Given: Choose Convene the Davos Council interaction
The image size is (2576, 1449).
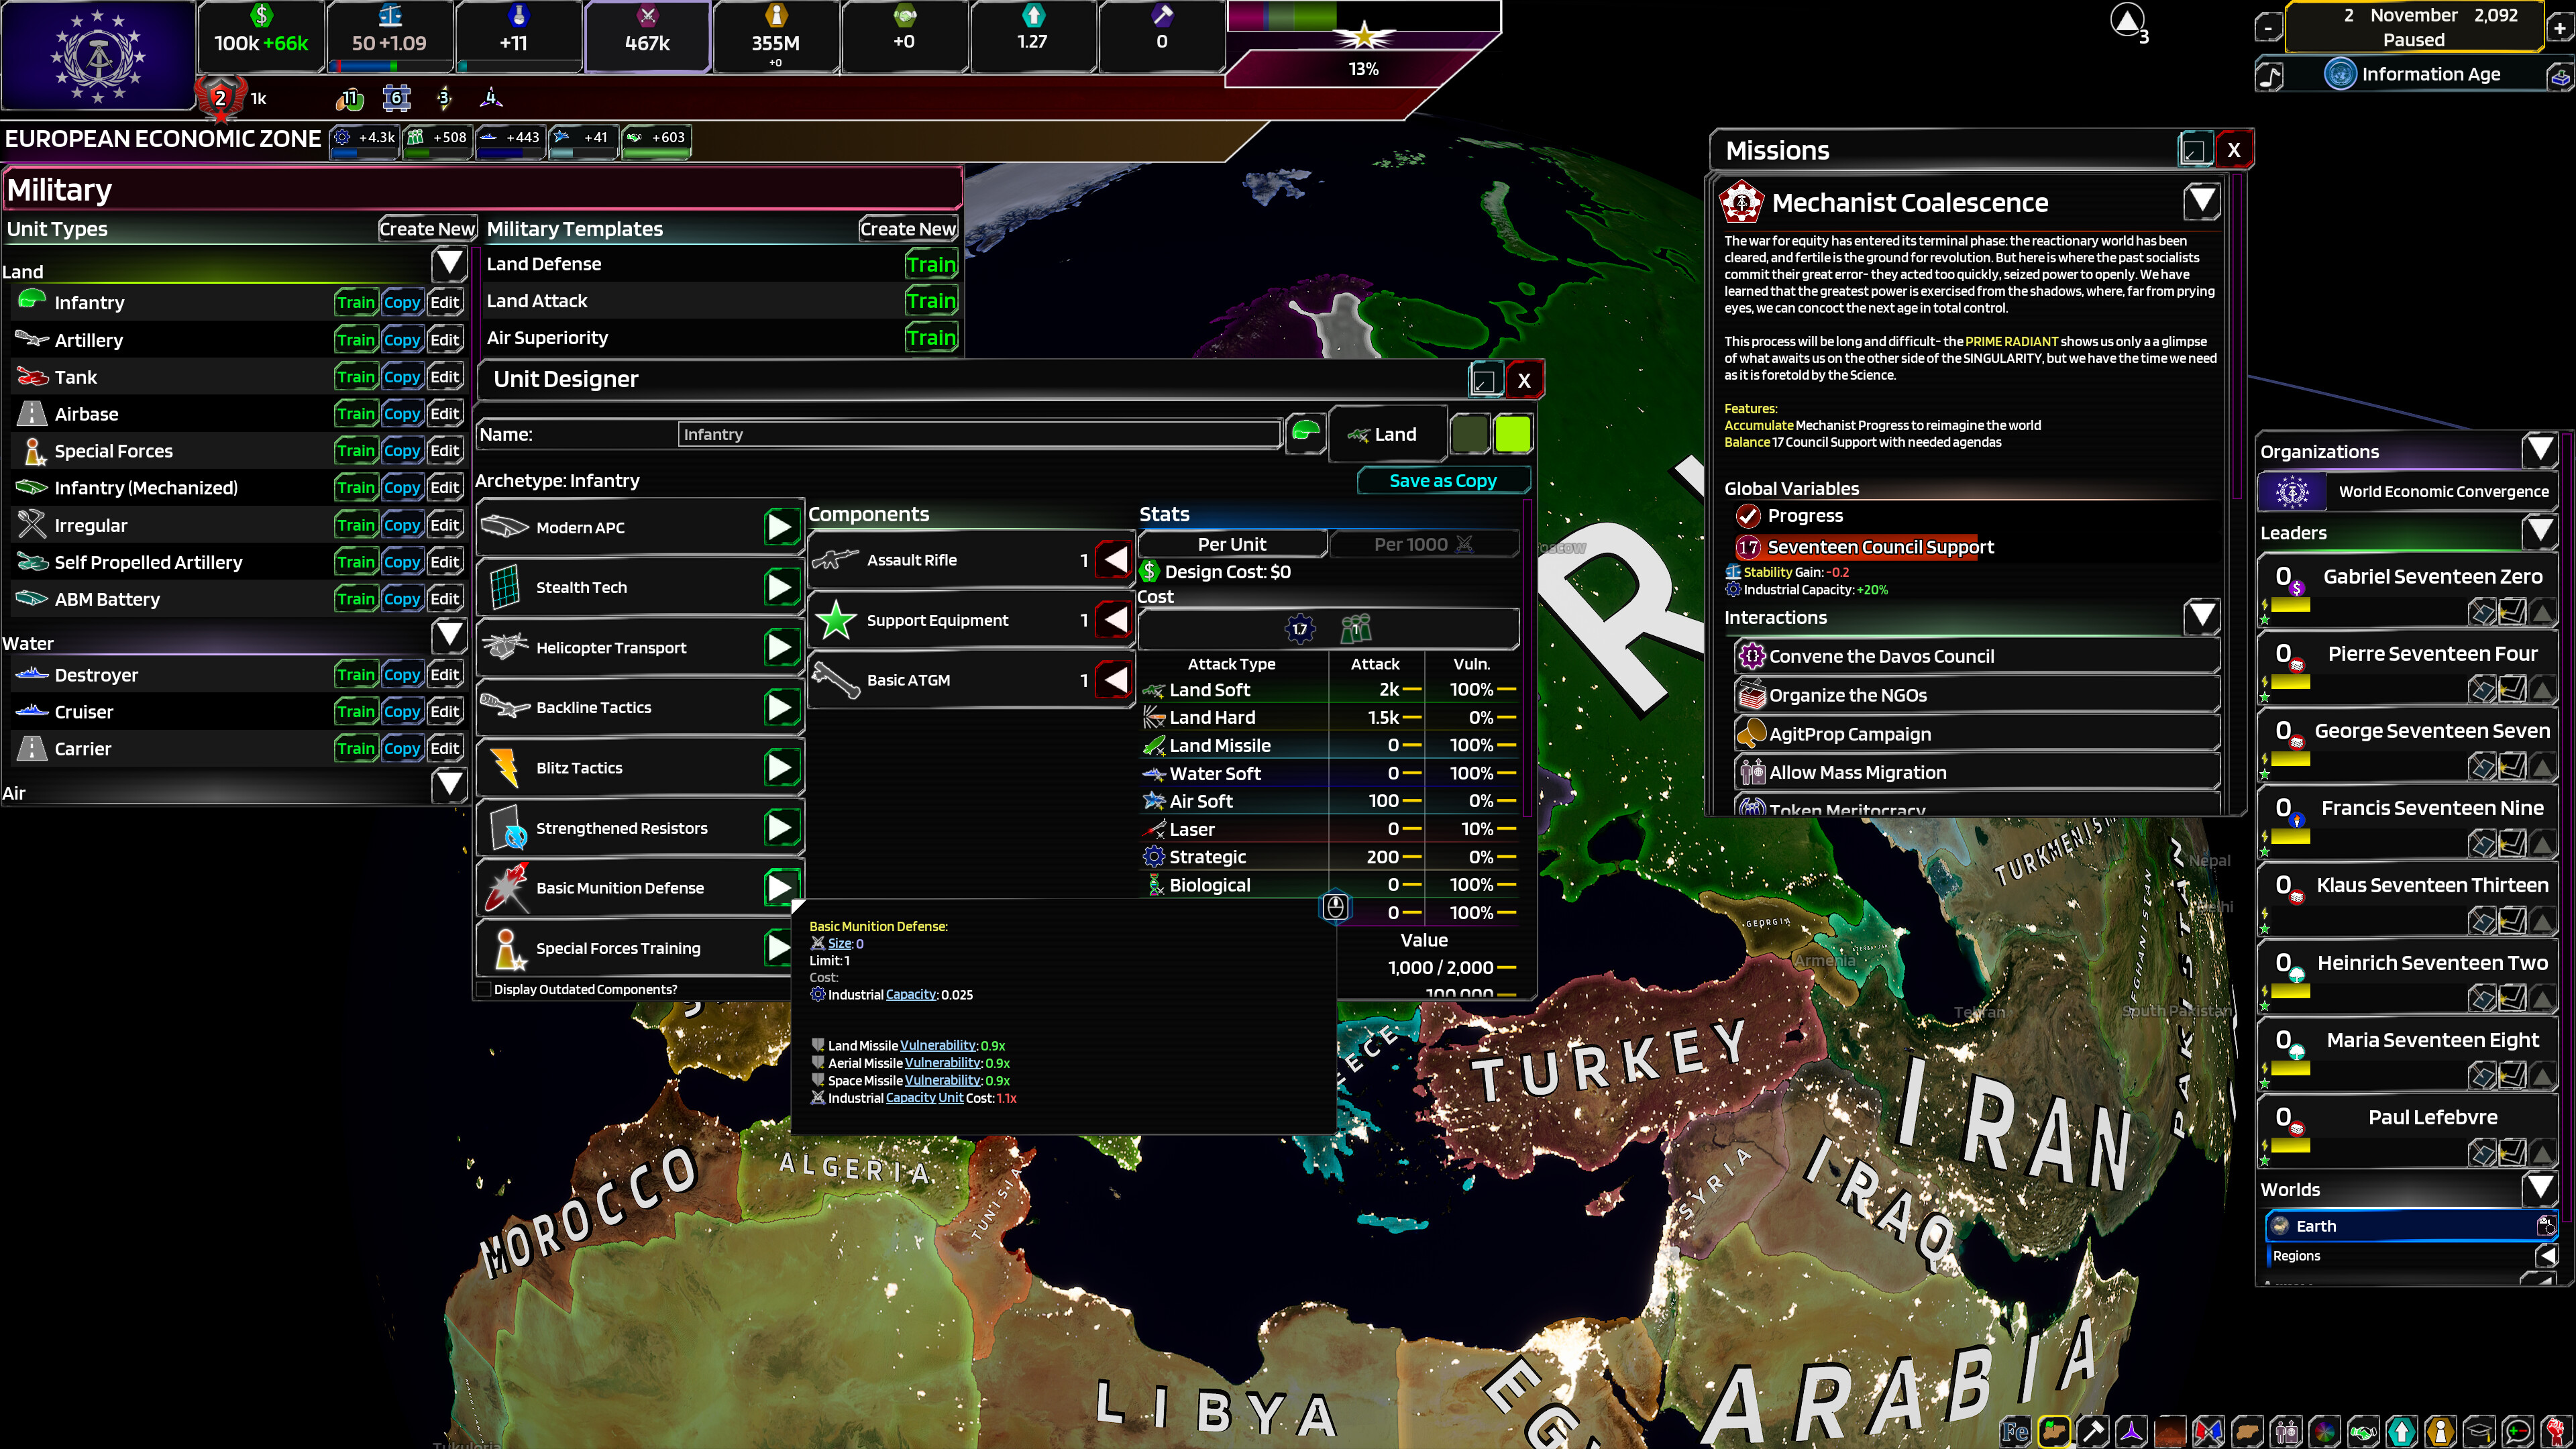Looking at the screenshot, I should (x=1976, y=656).
